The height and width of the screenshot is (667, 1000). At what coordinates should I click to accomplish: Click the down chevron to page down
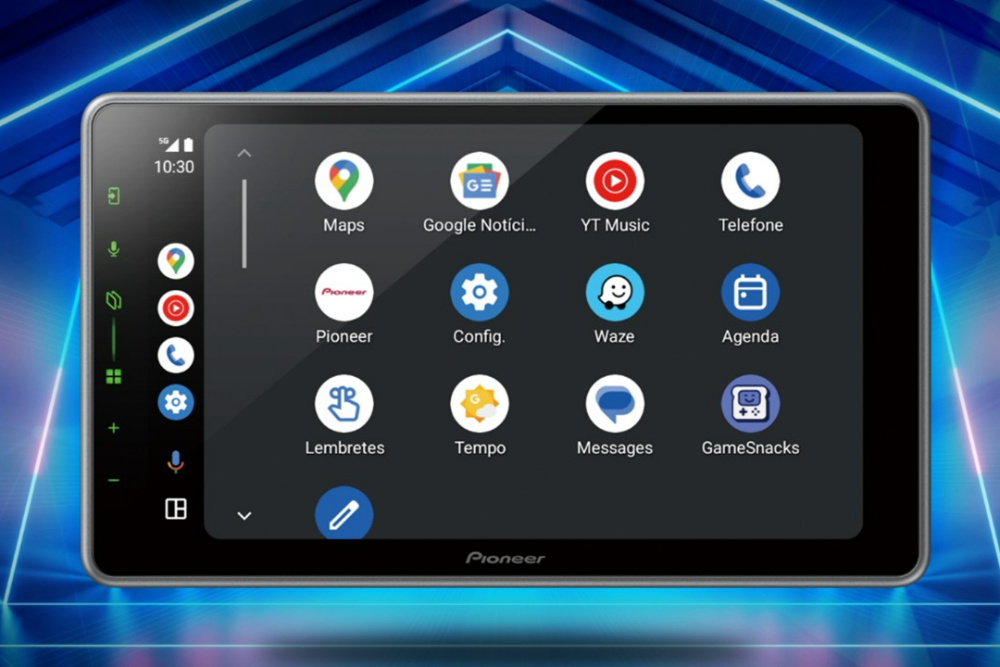pos(244,515)
